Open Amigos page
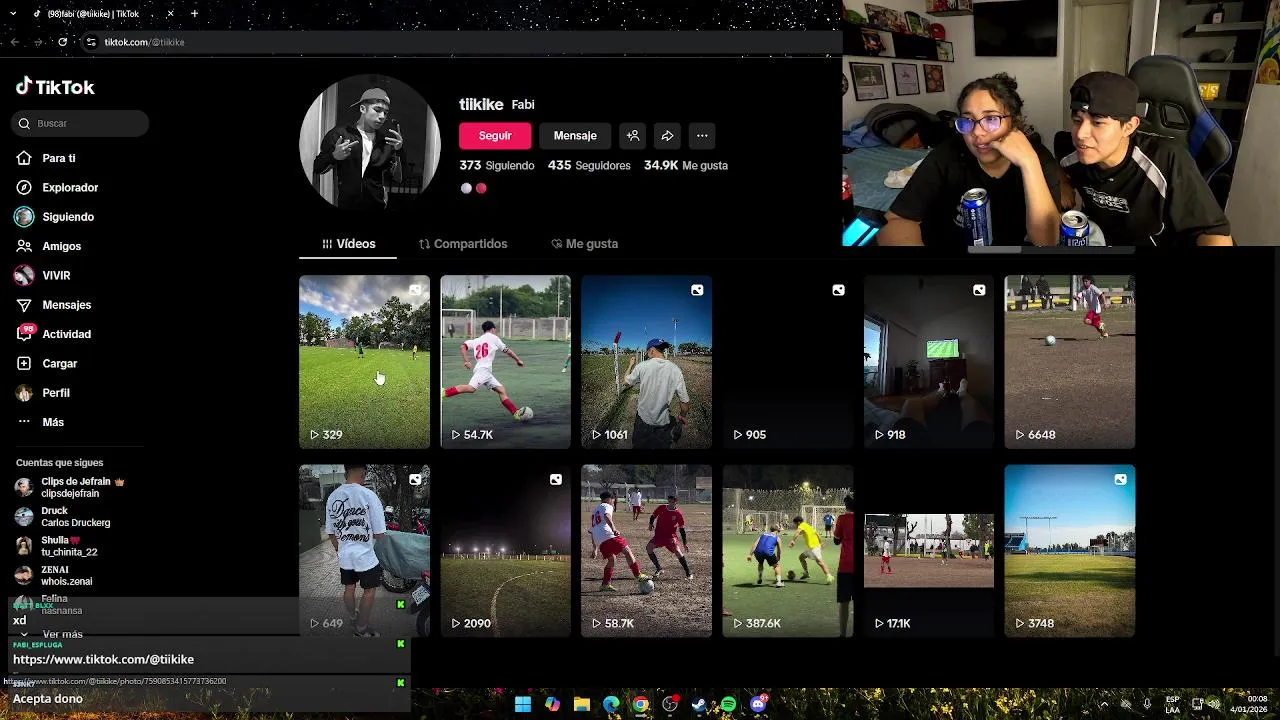 (61, 246)
